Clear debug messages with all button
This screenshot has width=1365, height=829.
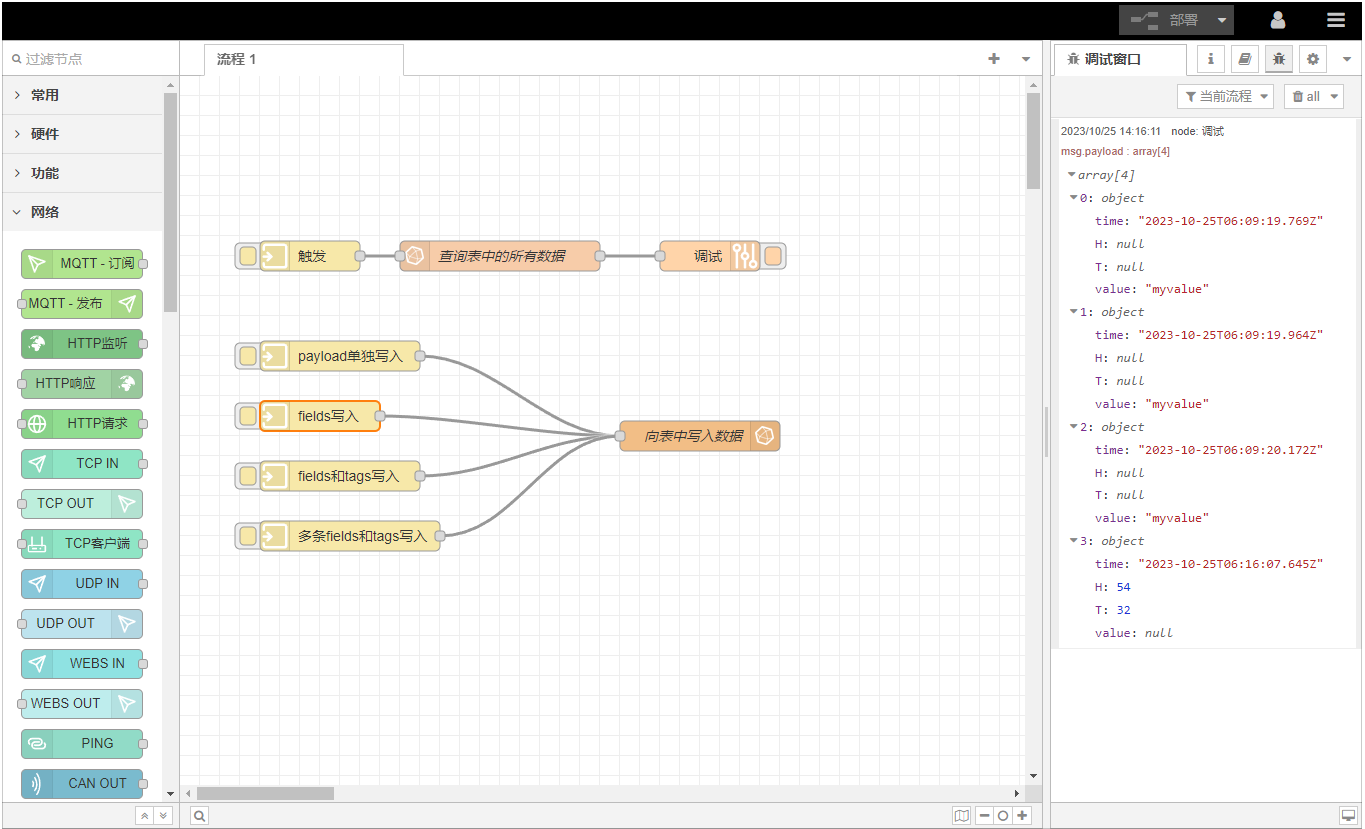(x=1313, y=96)
